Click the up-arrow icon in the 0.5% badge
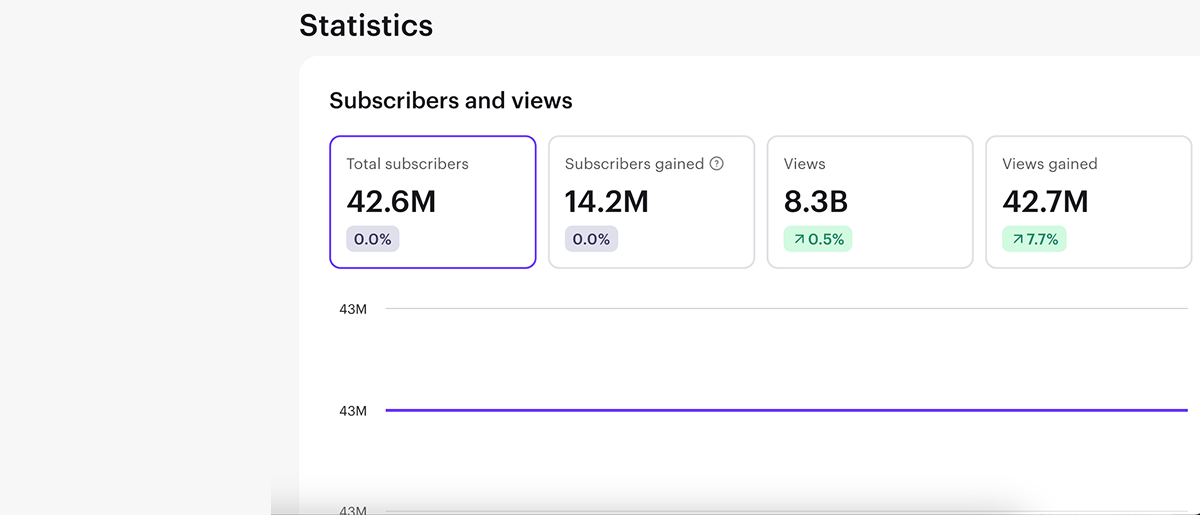Screen dimensions: 1200x515 [x=799, y=240]
